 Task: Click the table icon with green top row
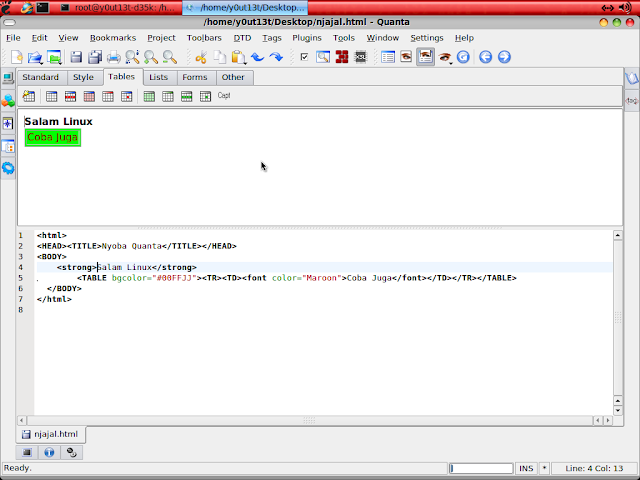pos(168,96)
